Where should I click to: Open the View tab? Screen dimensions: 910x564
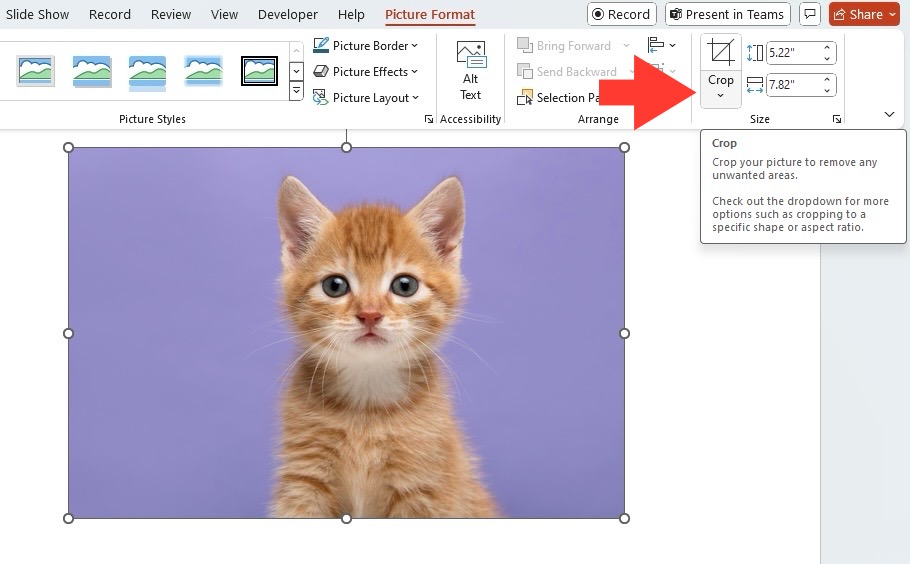[224, 15]
